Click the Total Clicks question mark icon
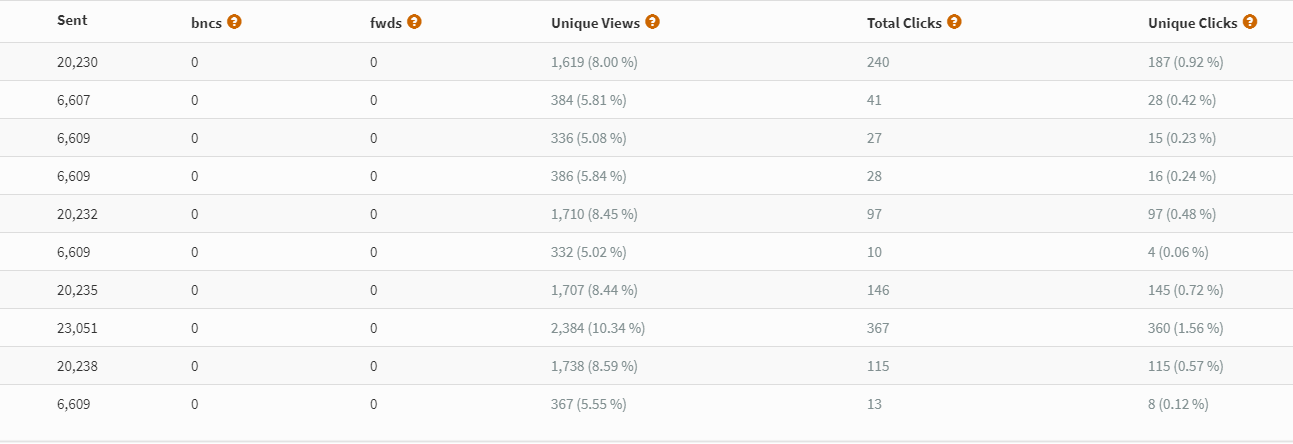Image resolution: width=1293 pixels, height=444 pixels. pos(954,21)
